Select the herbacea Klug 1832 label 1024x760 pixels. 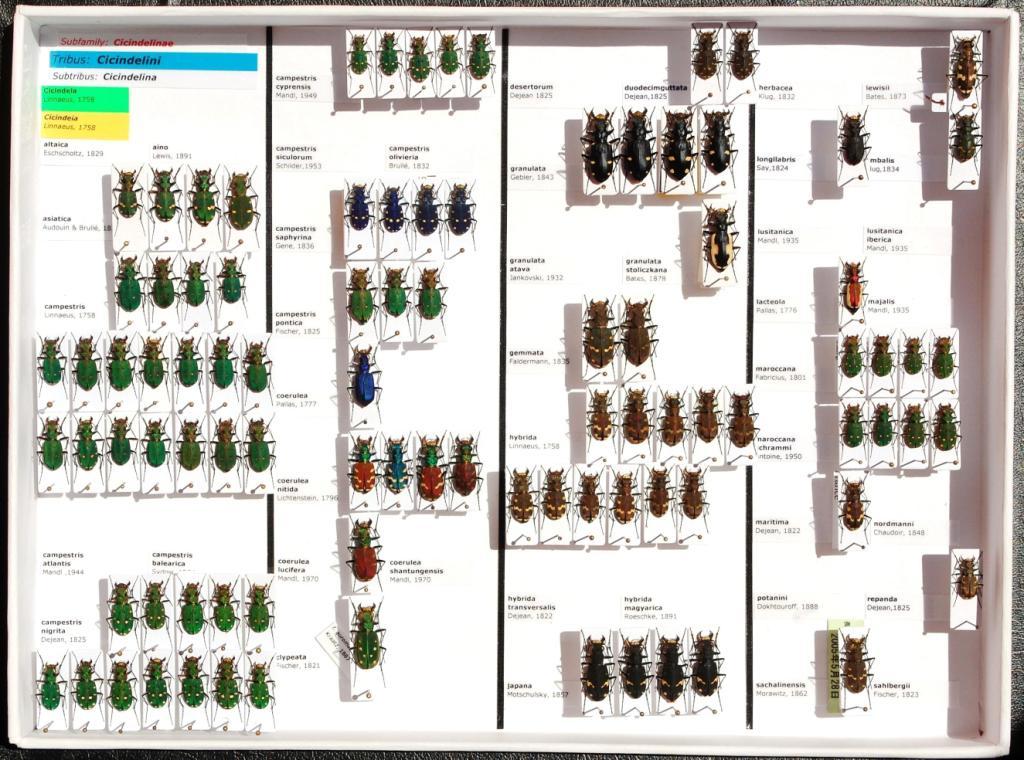click(778, 91)
